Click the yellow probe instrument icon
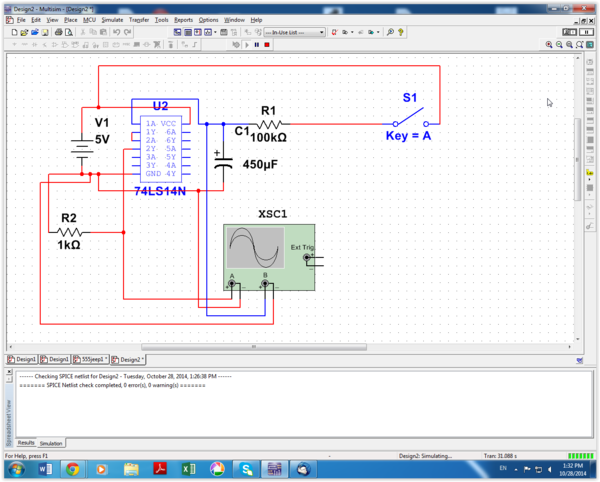The image size is (600, 482). [x=590, y=173]
